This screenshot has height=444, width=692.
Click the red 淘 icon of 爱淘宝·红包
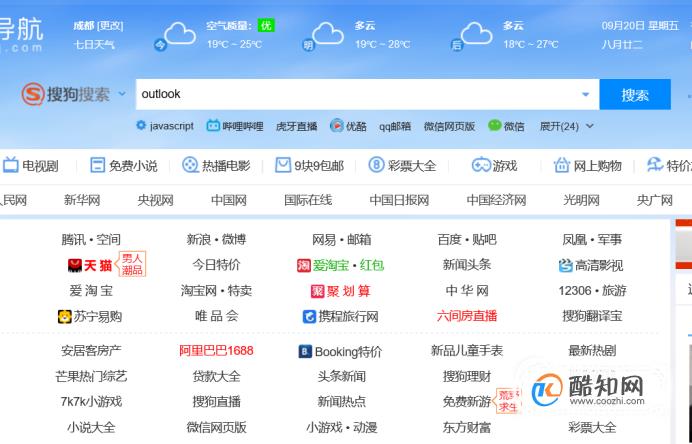[304, 265]
